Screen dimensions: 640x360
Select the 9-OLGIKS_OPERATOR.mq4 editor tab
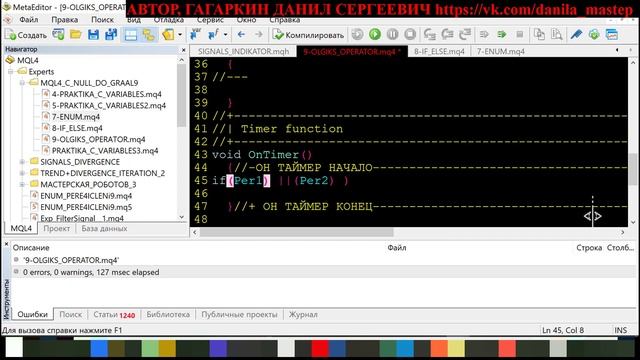[352, 51]
